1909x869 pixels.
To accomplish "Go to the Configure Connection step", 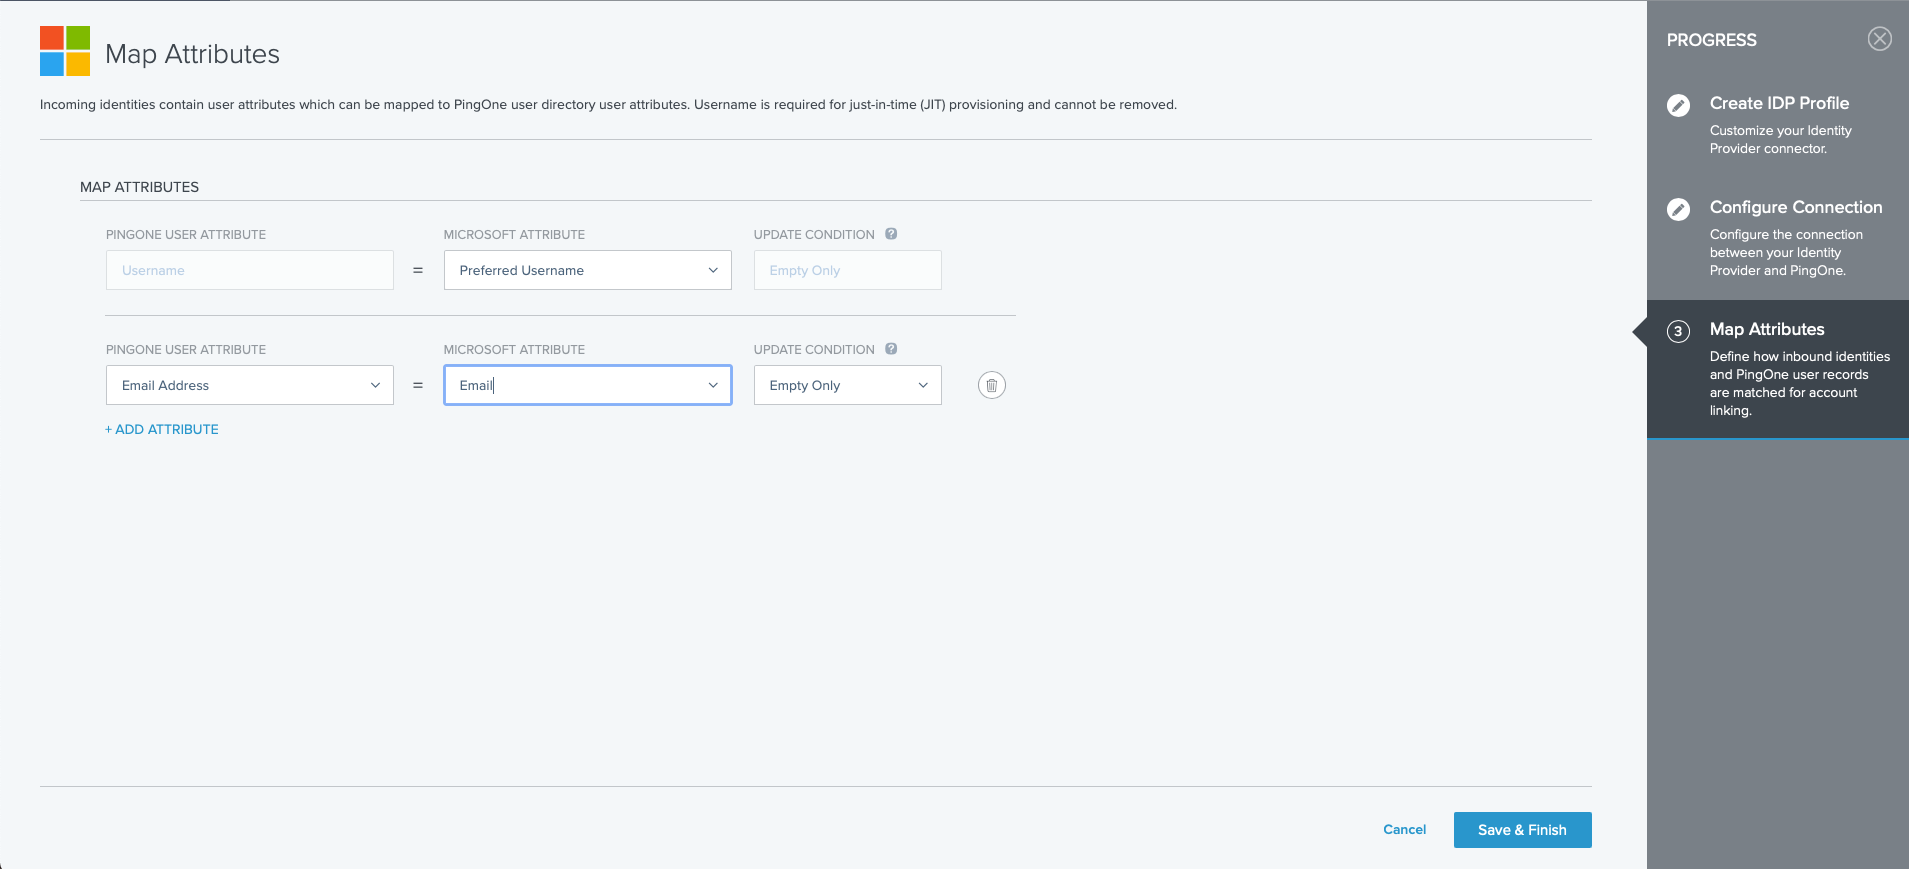I will (1795, 207).
